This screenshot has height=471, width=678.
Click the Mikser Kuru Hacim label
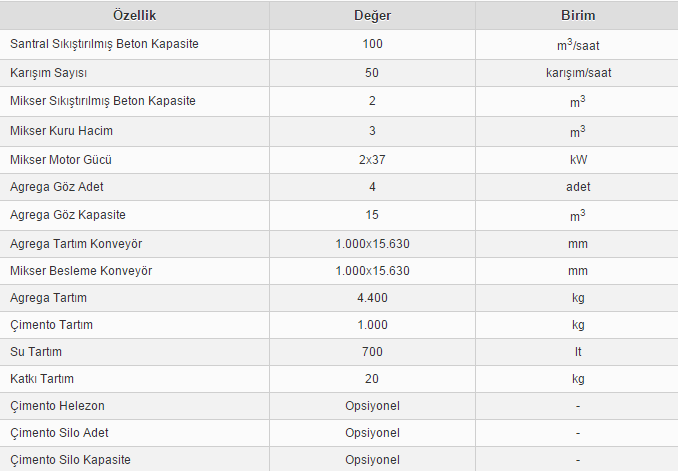(65, 131)
